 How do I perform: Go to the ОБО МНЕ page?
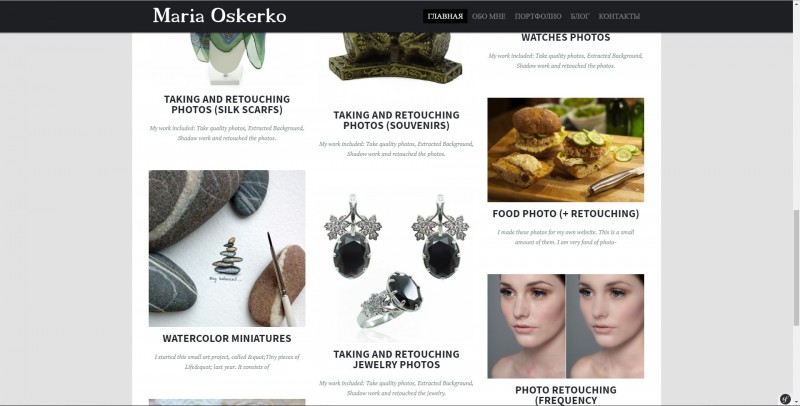click(x=489, y=16)
